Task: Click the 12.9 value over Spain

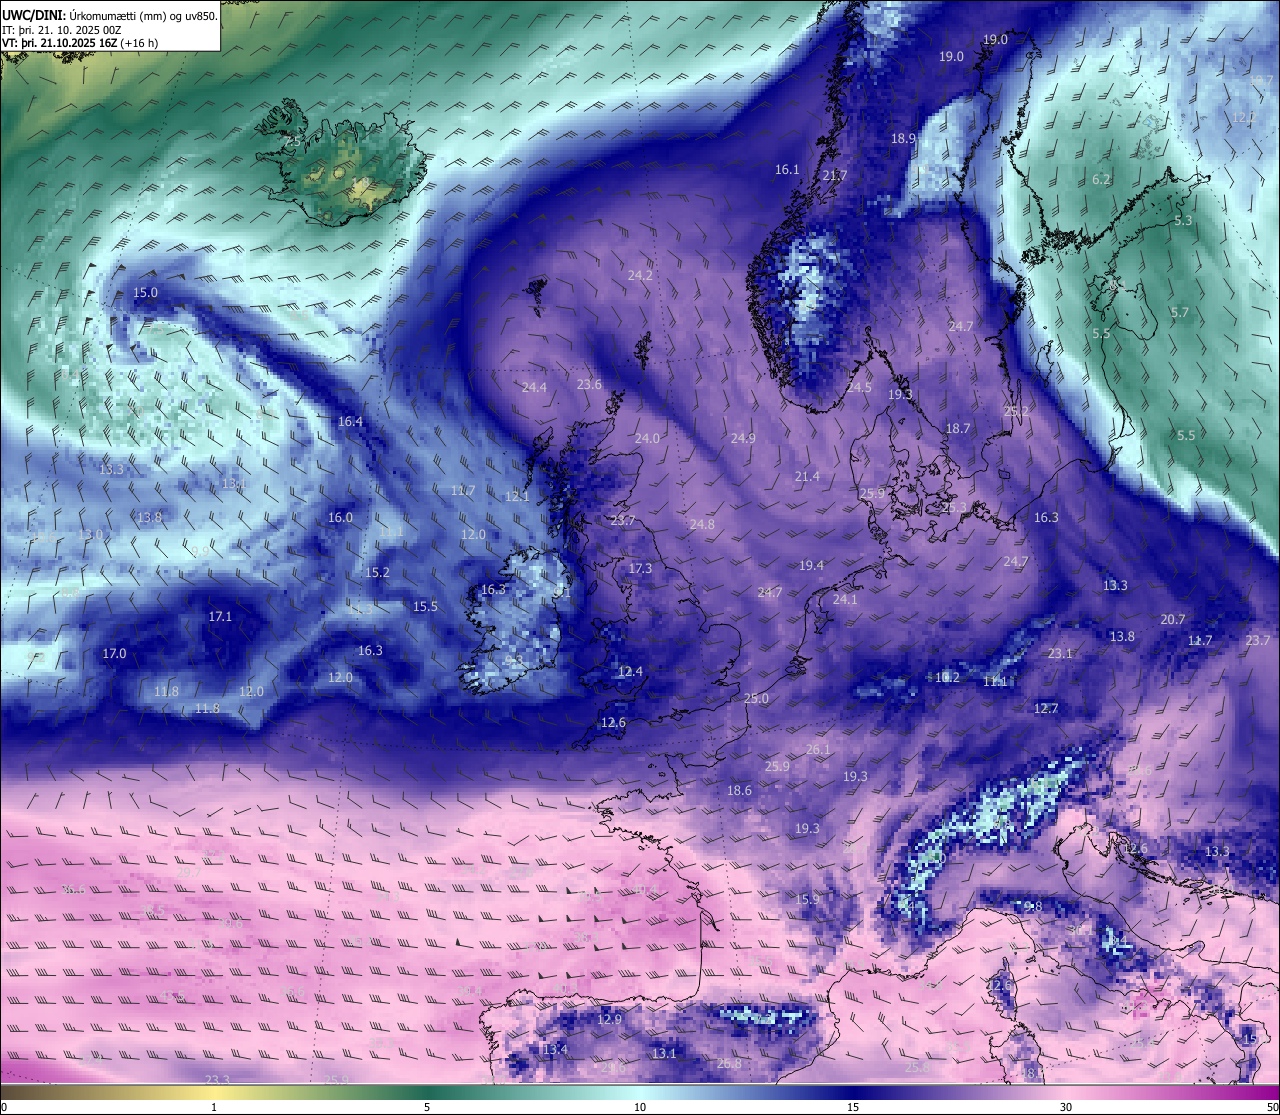Action: (x=609, y=1020)
